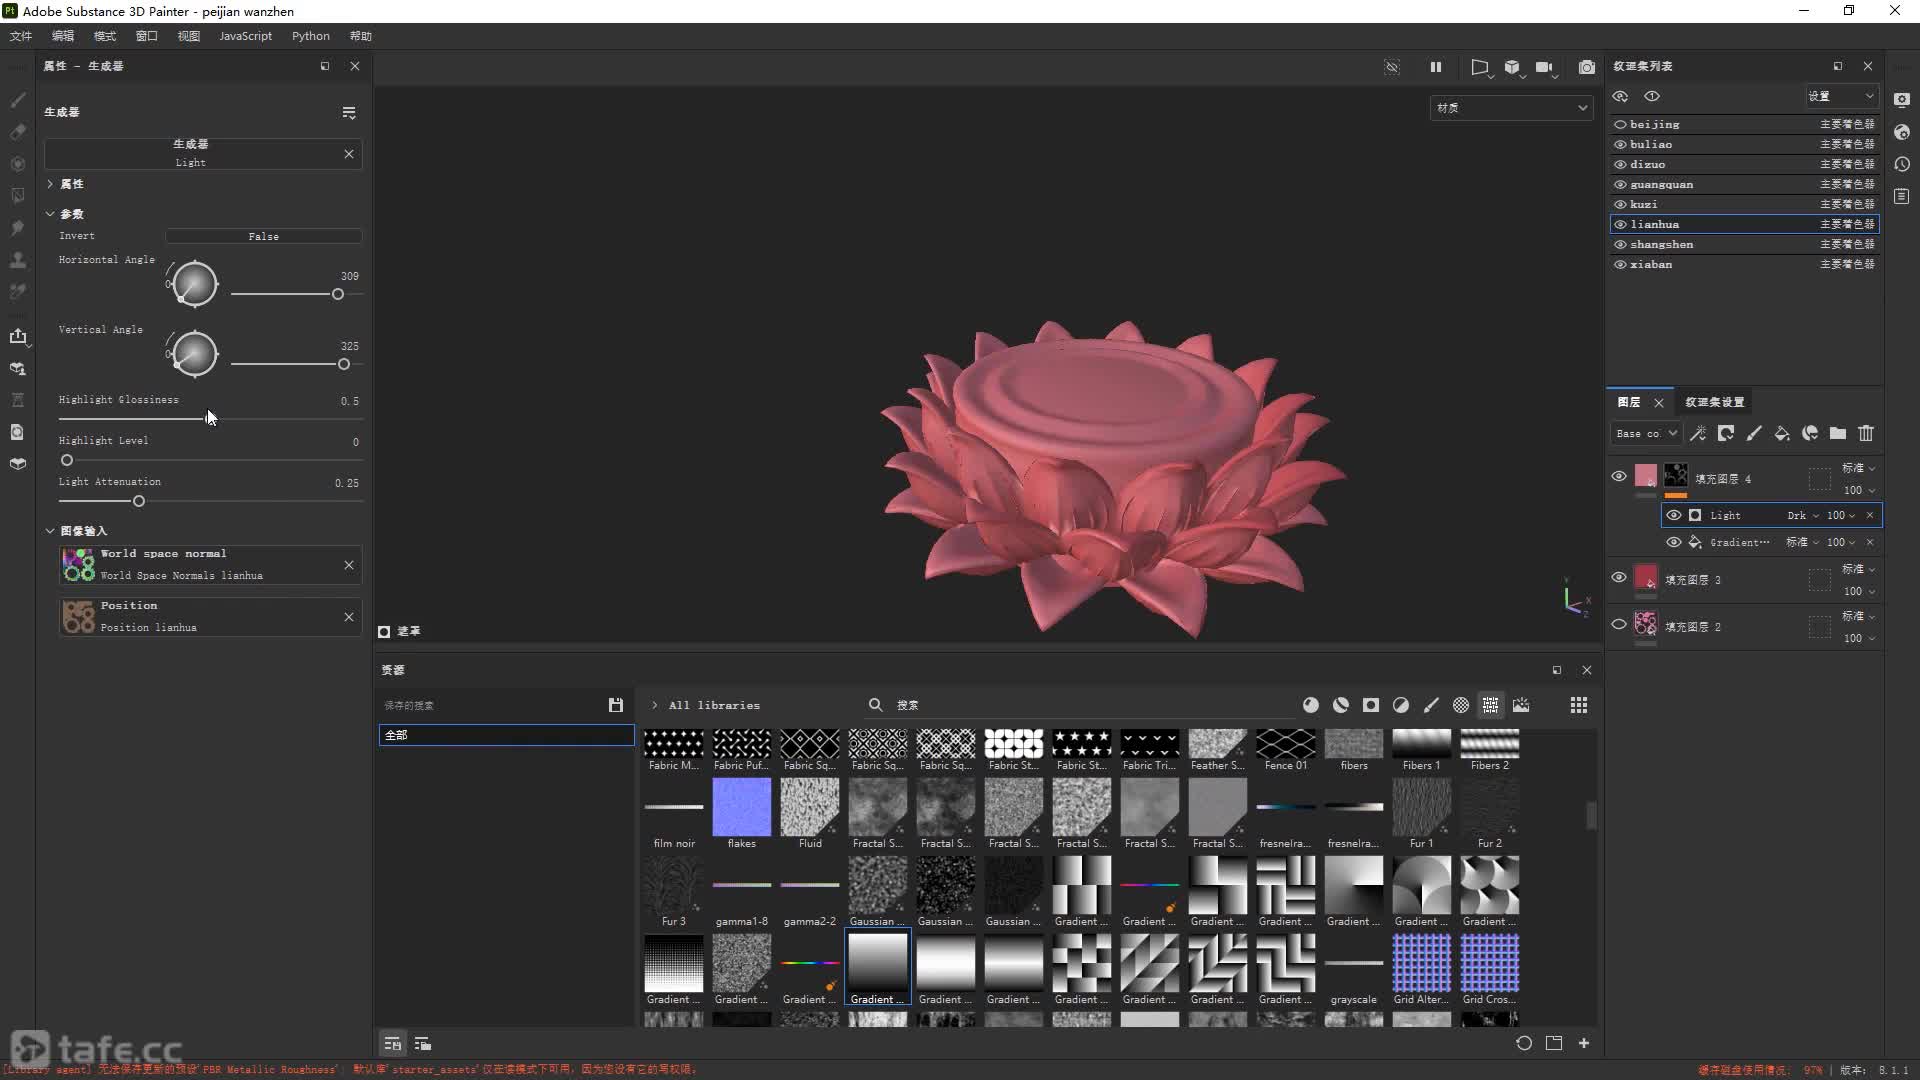Click the refresh icon at assets bottom
Screen dimensions: 1920x1080
pyautogui.click(x=1524, y=1043)
